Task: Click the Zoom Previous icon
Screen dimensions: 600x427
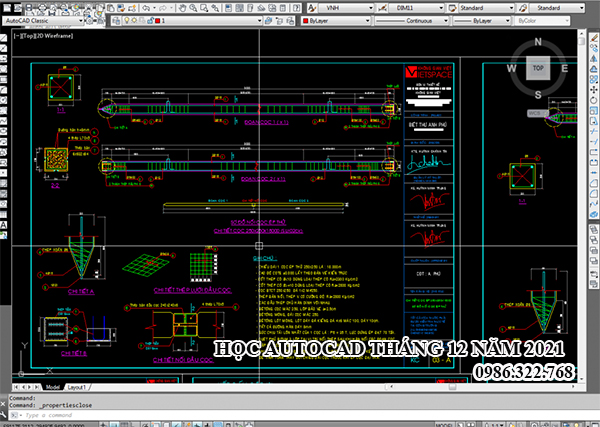Action: 215,8
